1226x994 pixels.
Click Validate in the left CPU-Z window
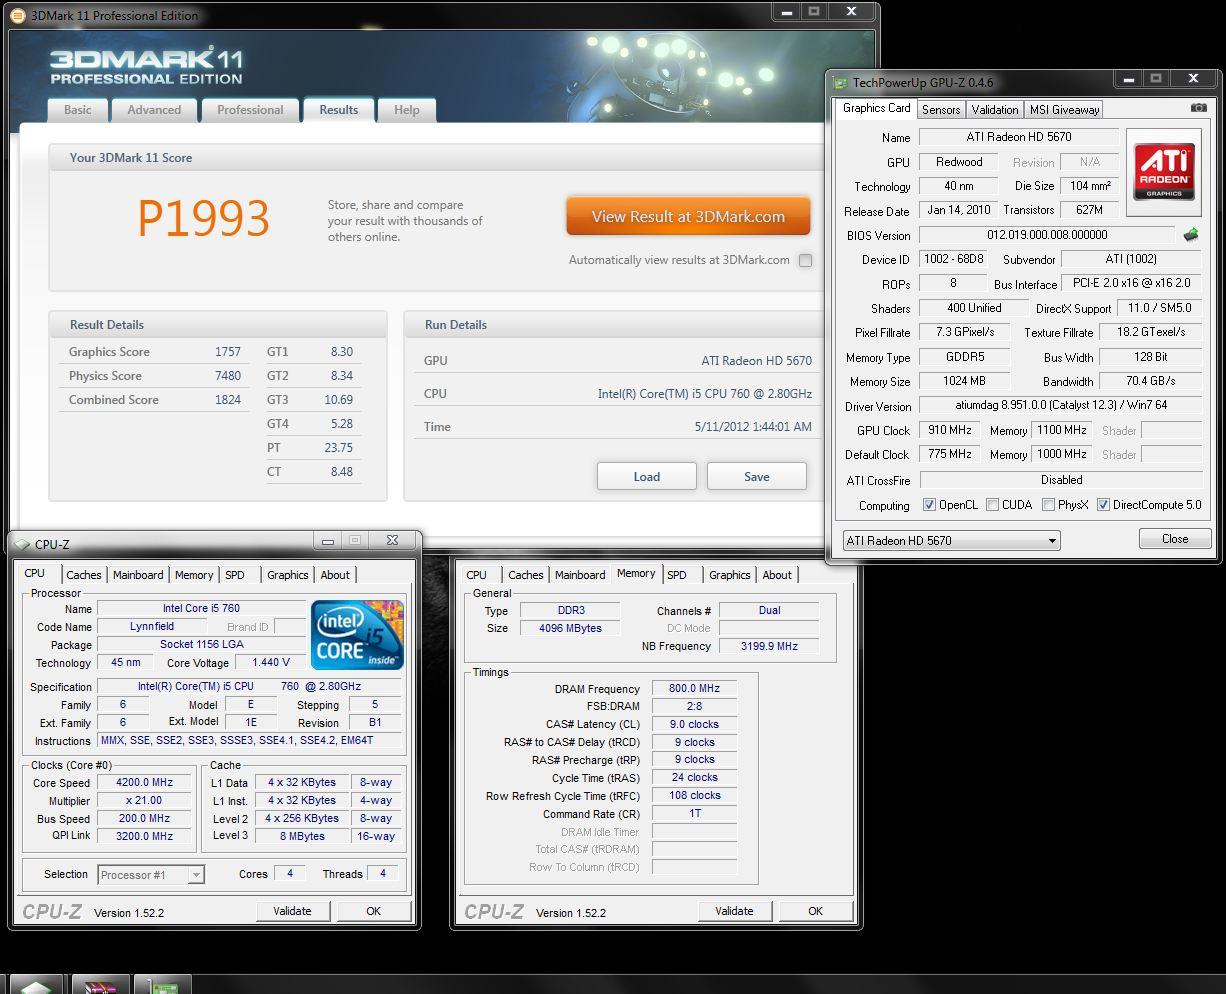point(292,911)
